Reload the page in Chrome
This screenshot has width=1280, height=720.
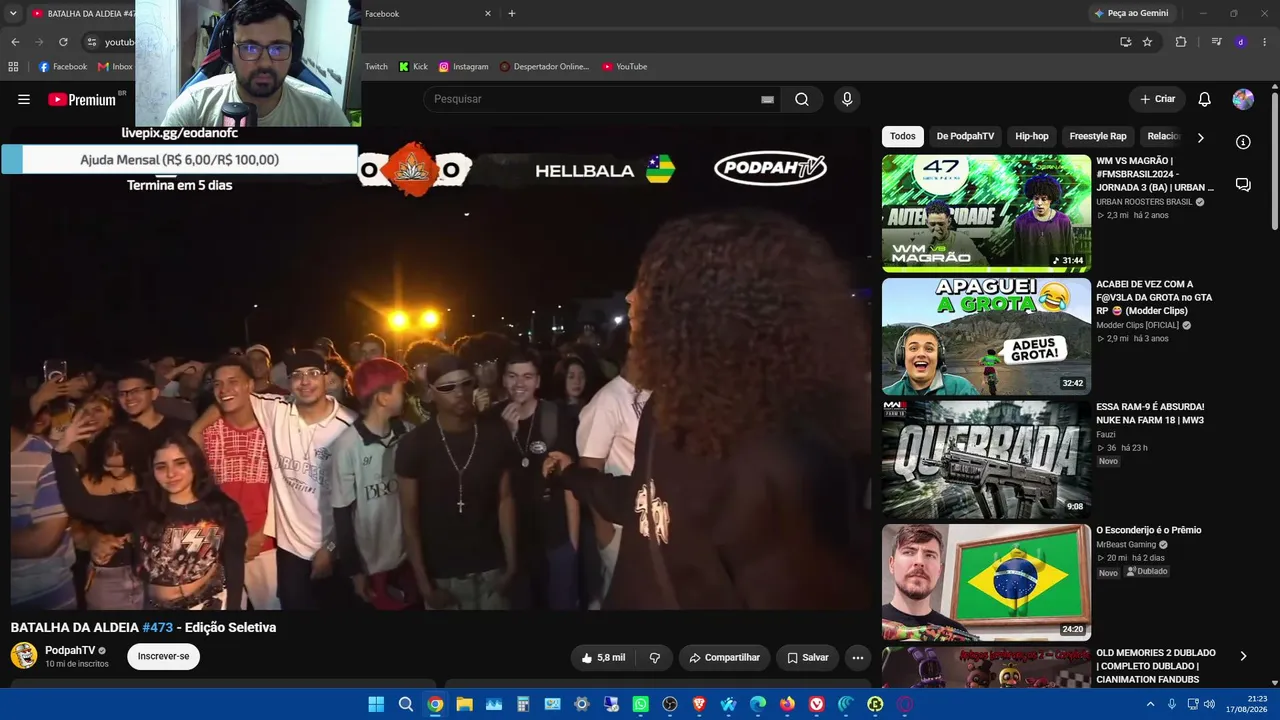point(63,42)
